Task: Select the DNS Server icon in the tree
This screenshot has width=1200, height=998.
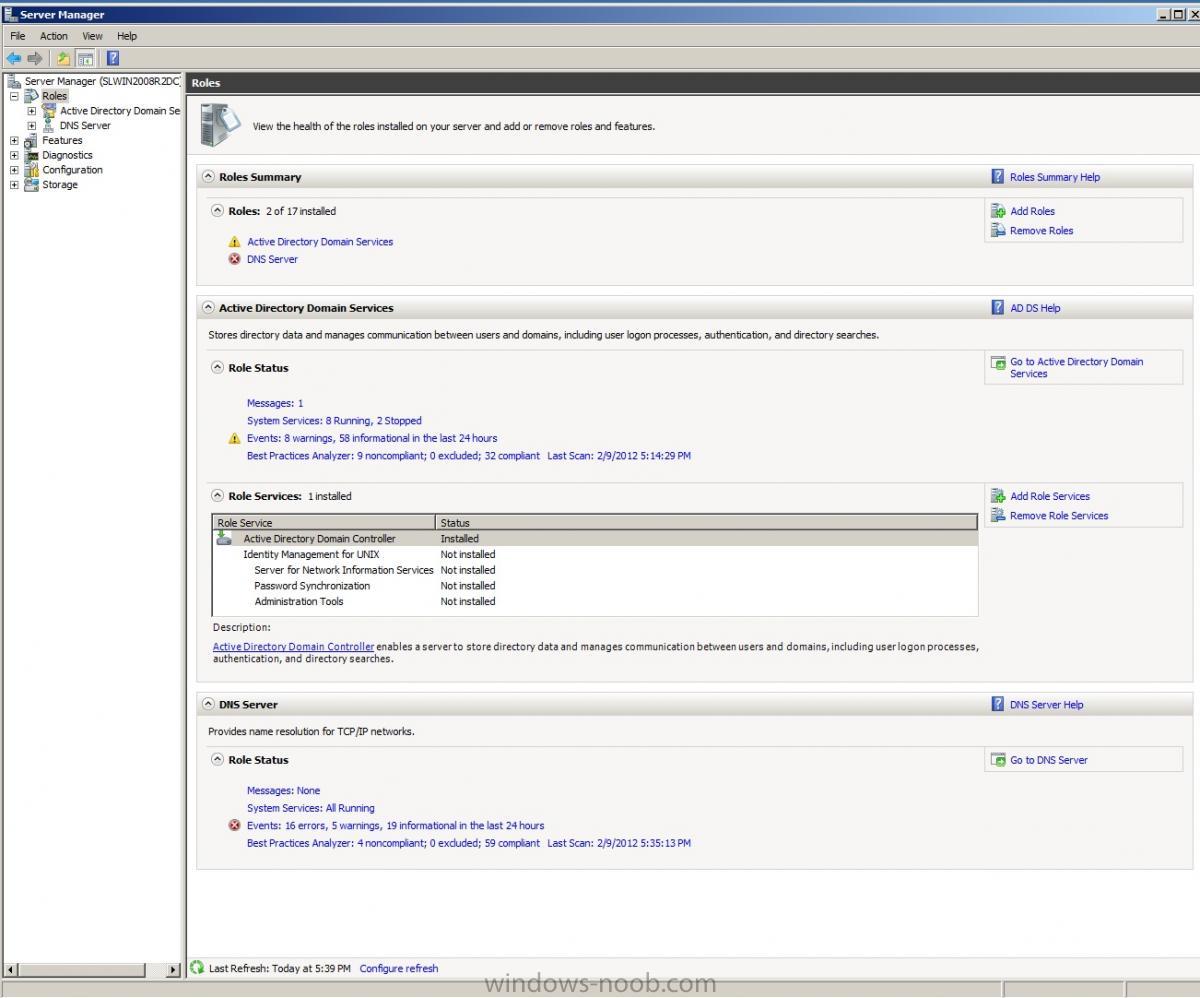Action: [x=49, y=126]
